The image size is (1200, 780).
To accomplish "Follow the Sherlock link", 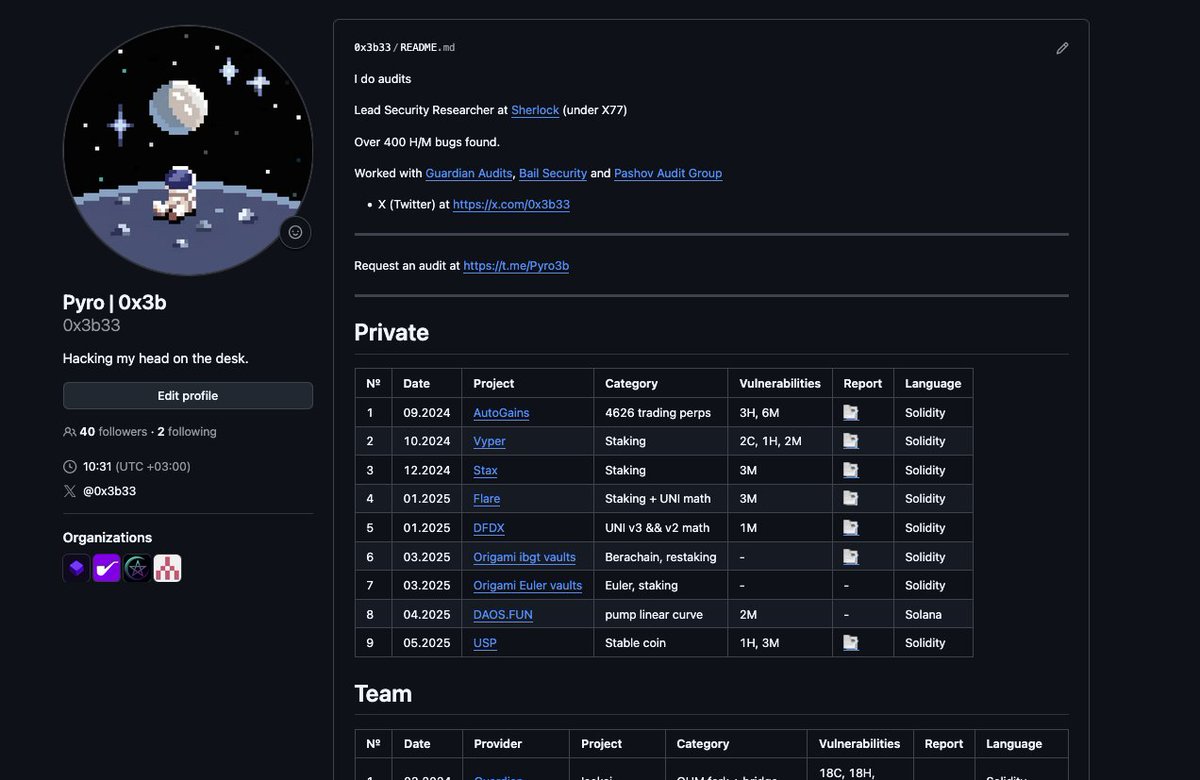I will 535,110.
